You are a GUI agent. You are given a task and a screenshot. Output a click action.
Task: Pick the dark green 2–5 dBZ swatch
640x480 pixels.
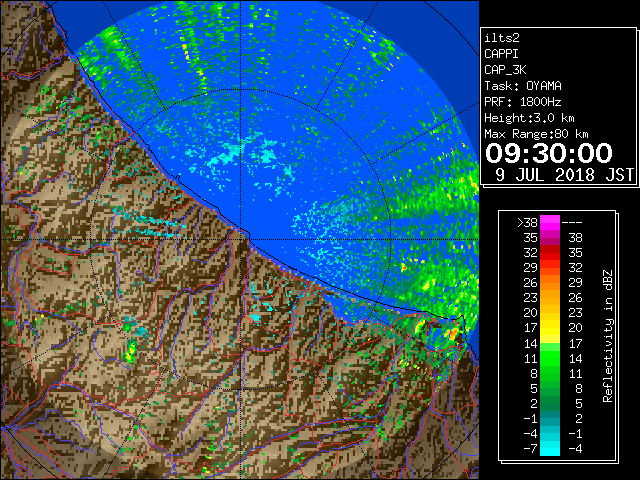[x=550, y=403]
